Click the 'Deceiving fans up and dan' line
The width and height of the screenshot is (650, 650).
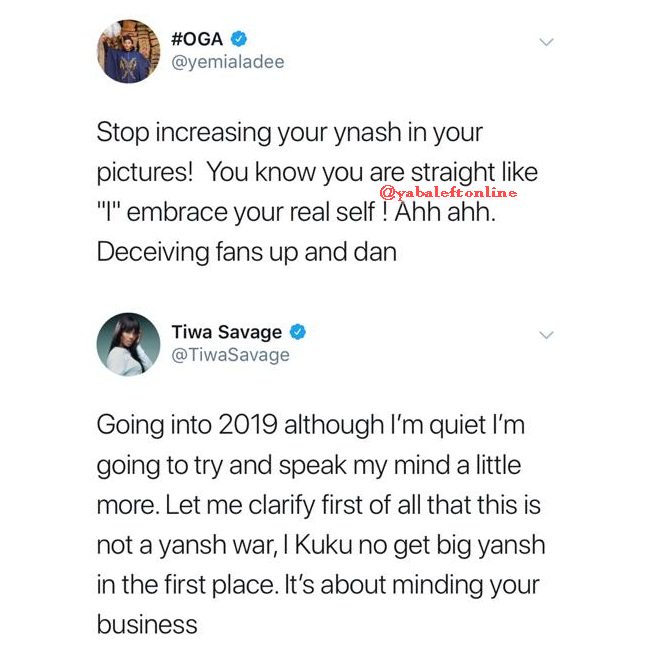(x=246, y=251)
